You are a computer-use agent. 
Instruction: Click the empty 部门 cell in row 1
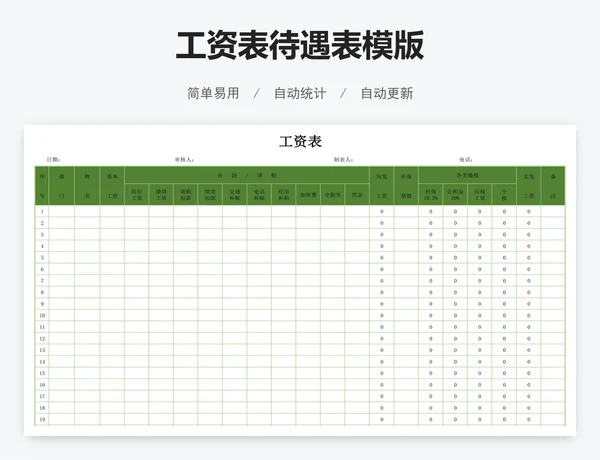[x=62, y=211]
